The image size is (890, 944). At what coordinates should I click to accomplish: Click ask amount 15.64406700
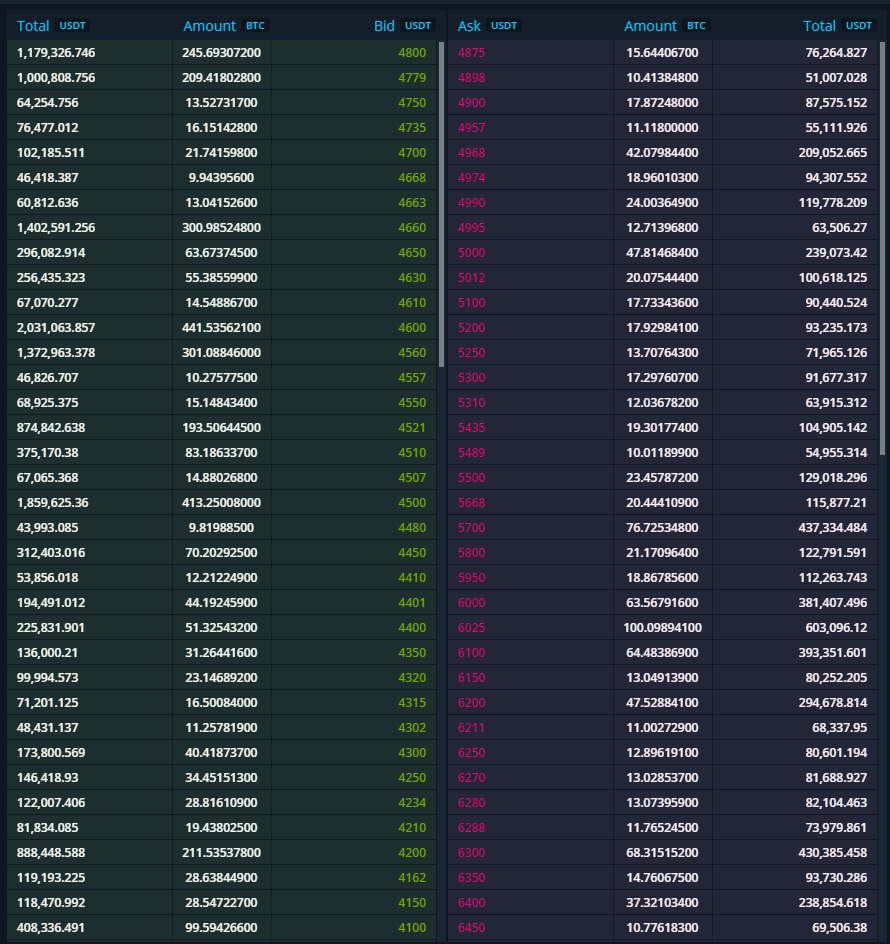662,52
